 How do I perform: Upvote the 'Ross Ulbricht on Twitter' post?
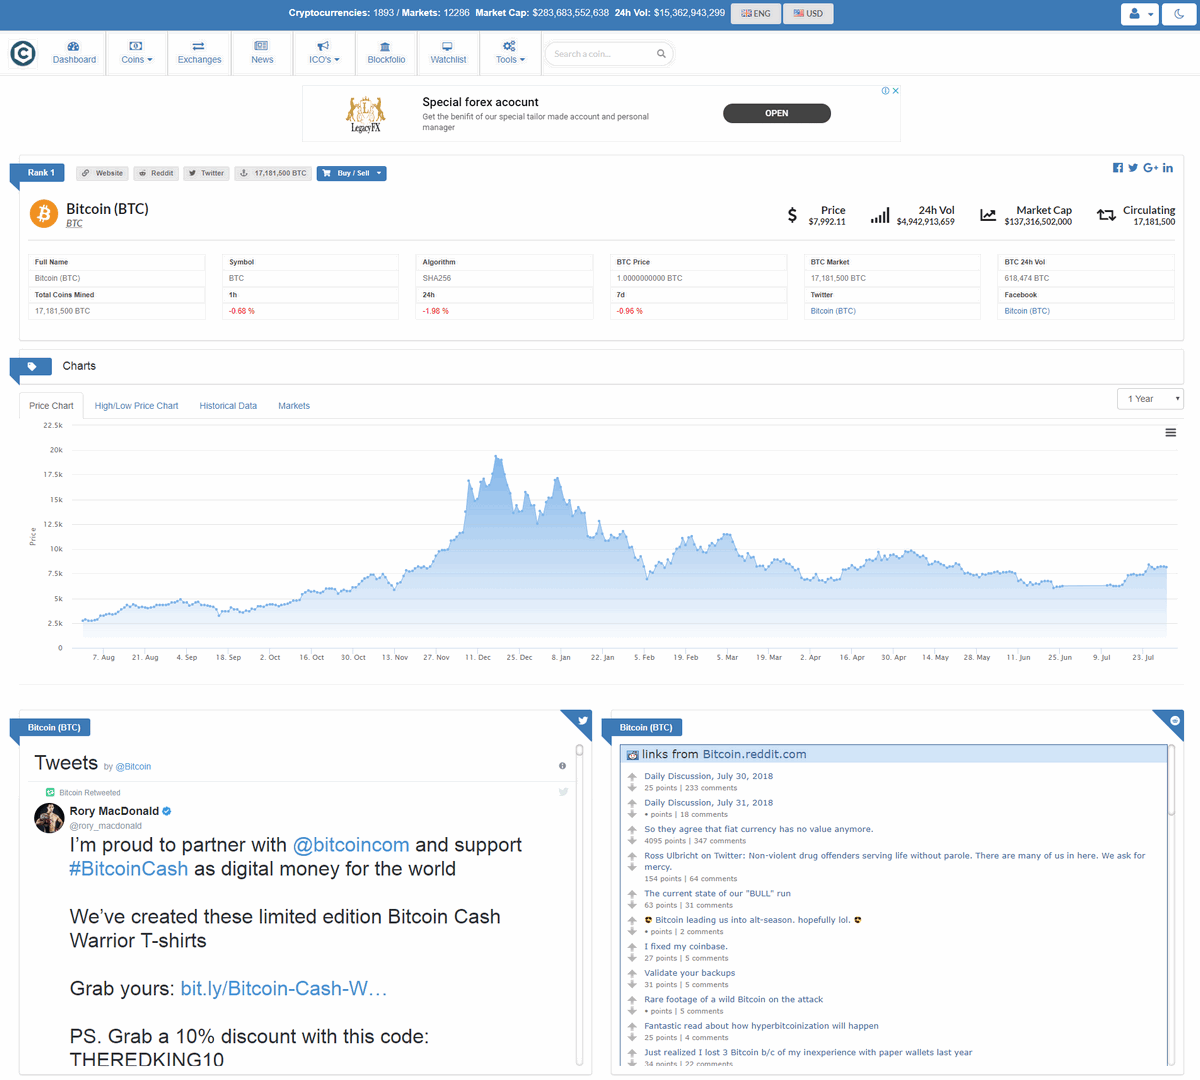tap(632, 855)
